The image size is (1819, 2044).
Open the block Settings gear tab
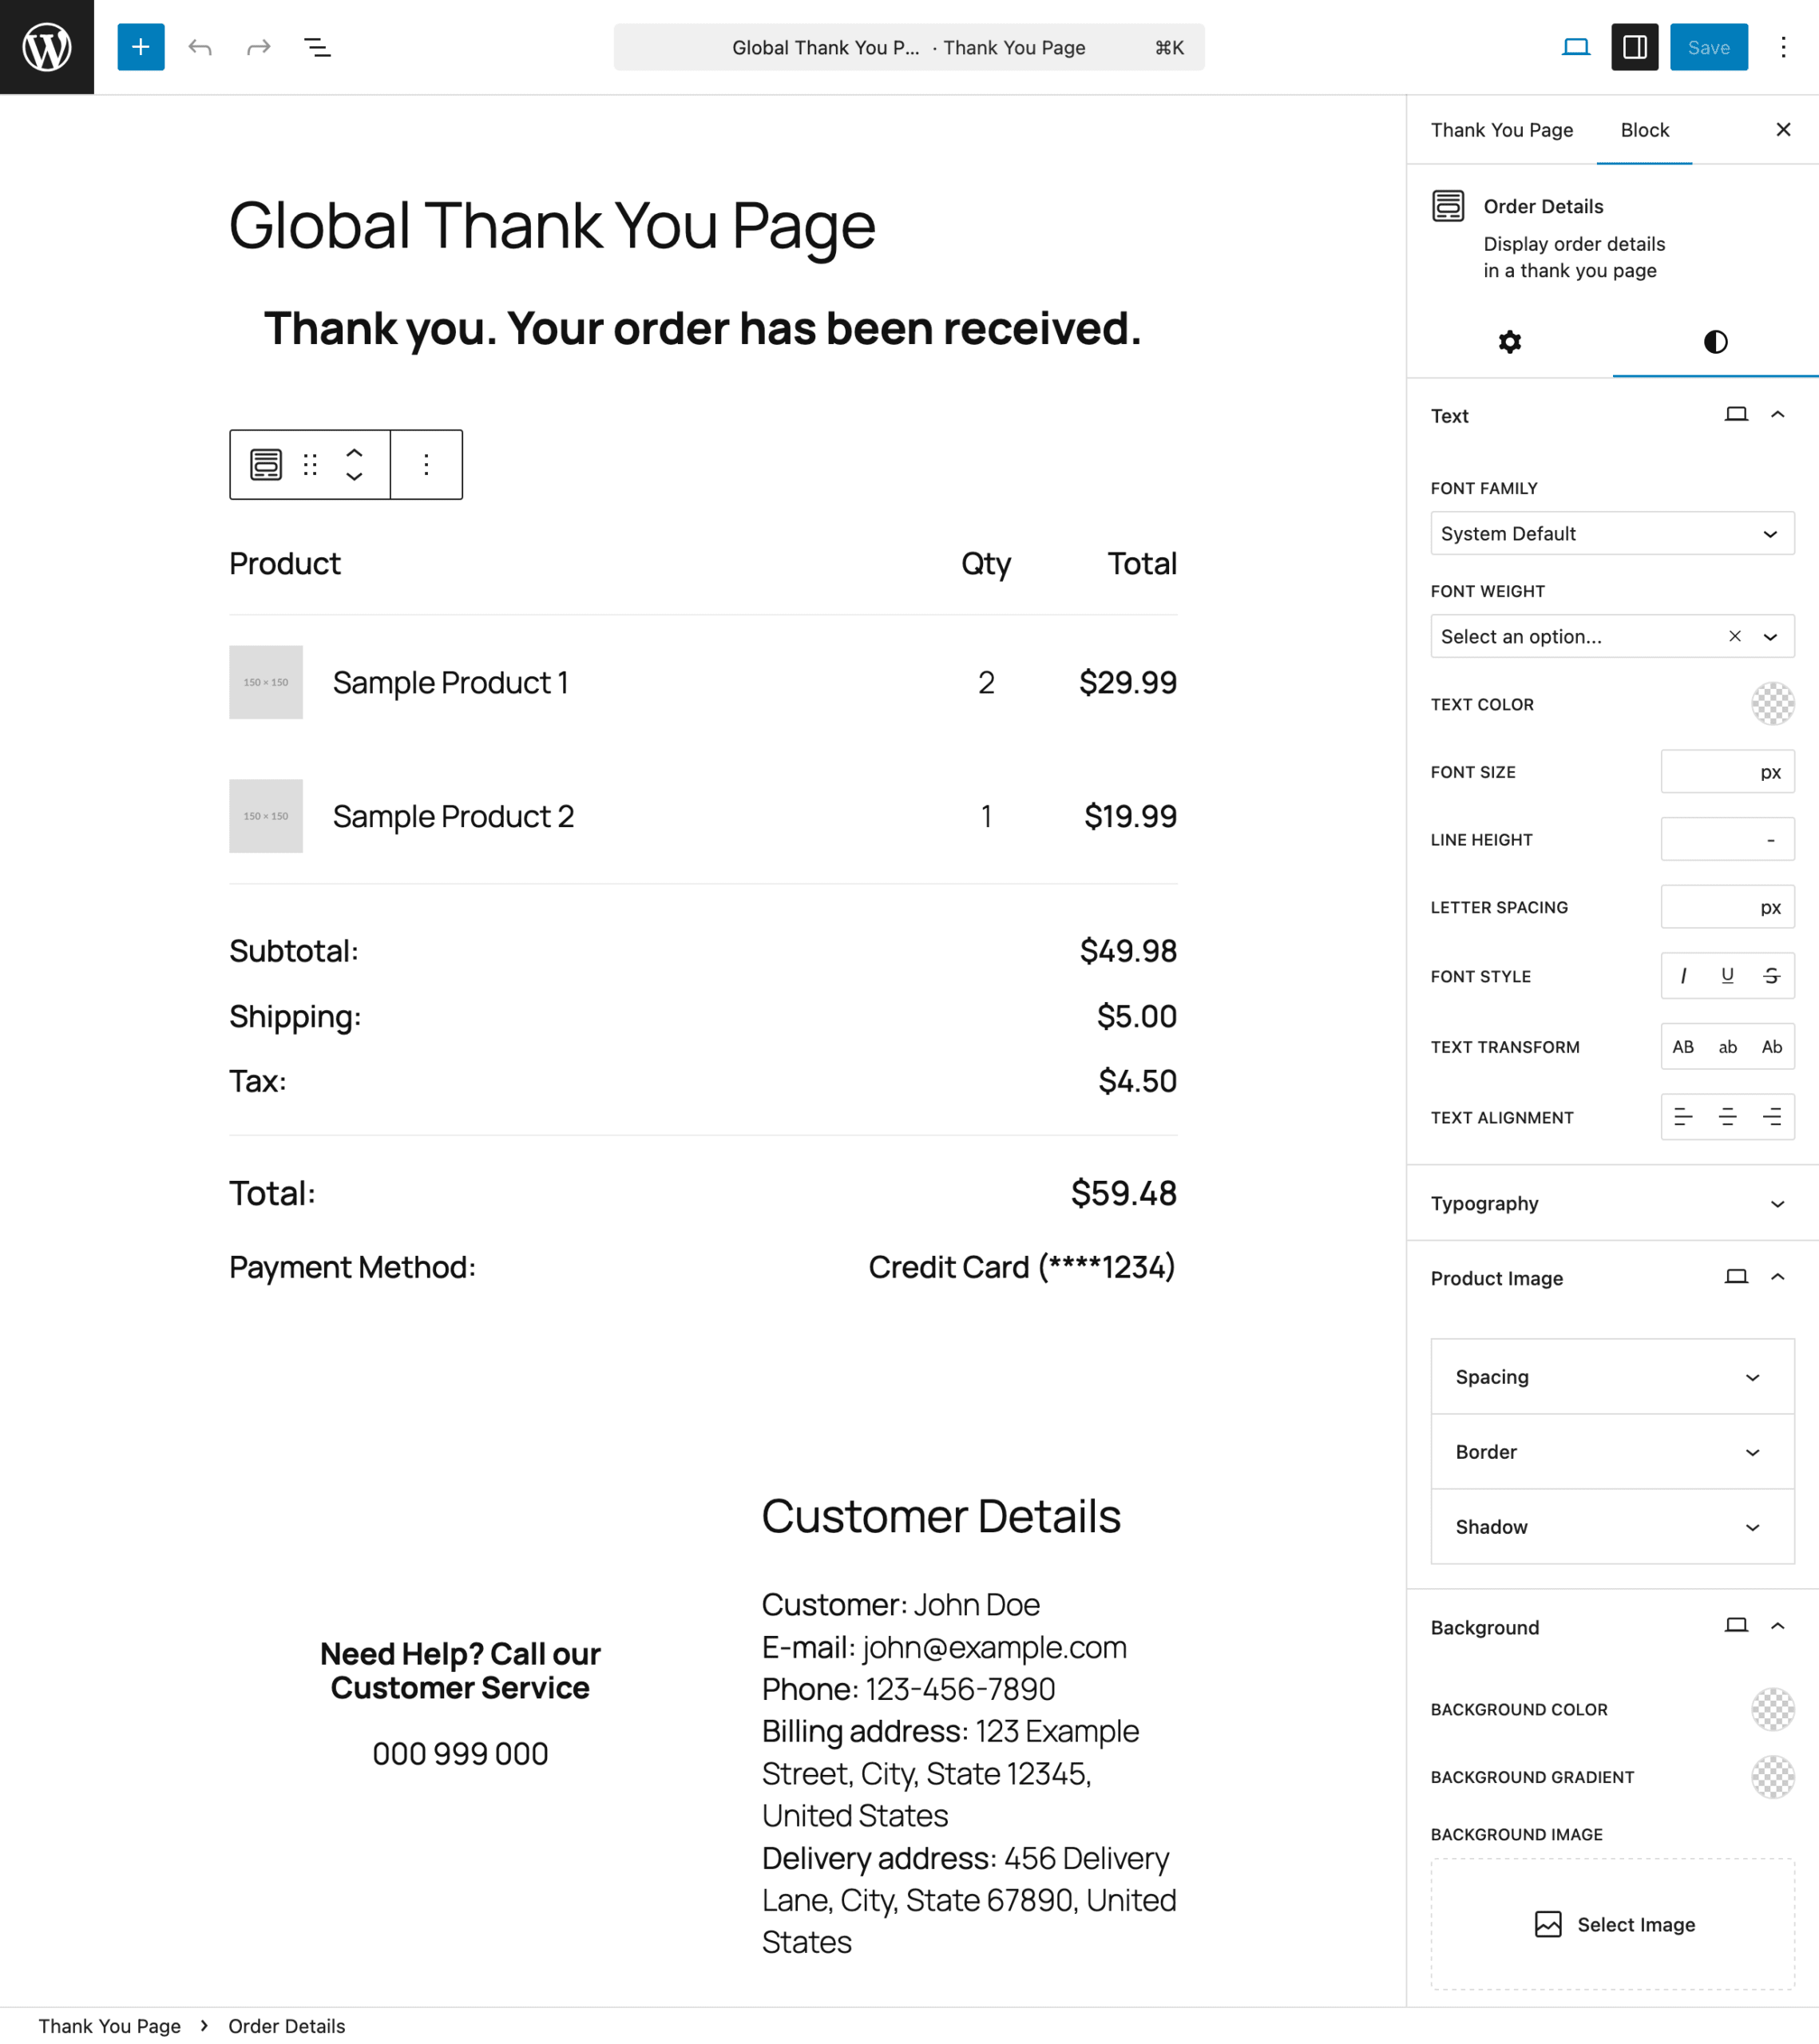click(x=1509, y=342)
